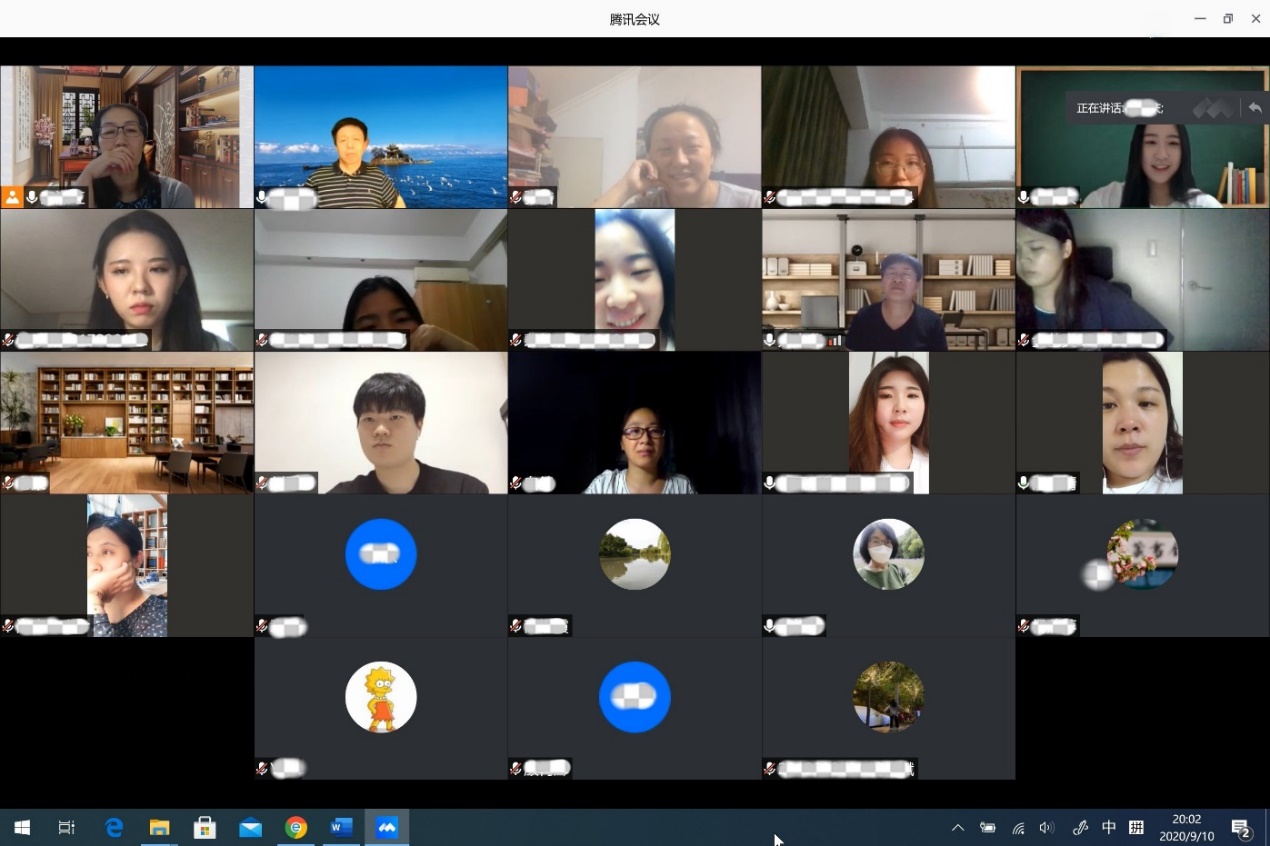Launch Google Chrome from the taskbar
The width and height of the screenshot is (1270, 846).
pyautogui.click(x=296, y=828)
